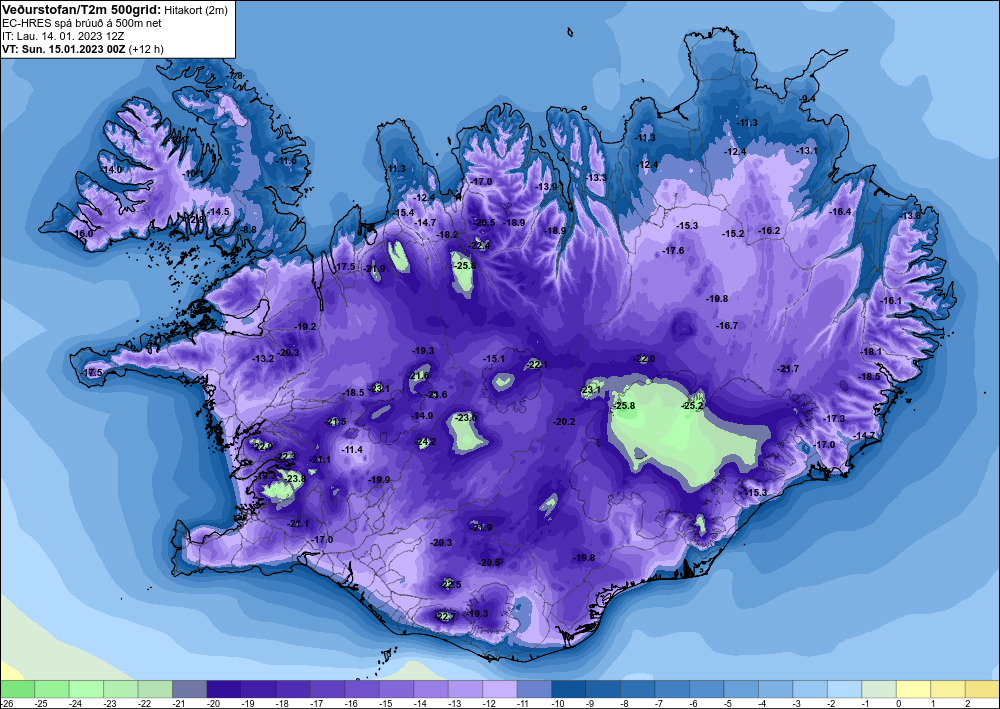Click the legend swatch between -14 and -13
Image resolution: width=1000 pixels, height=709 pixels.
[430, 689]
